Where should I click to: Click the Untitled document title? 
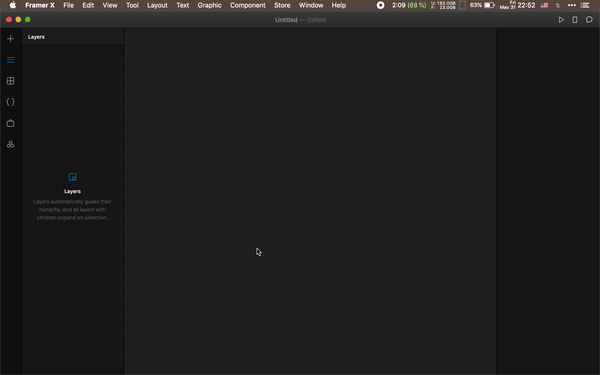coord(286,20)
